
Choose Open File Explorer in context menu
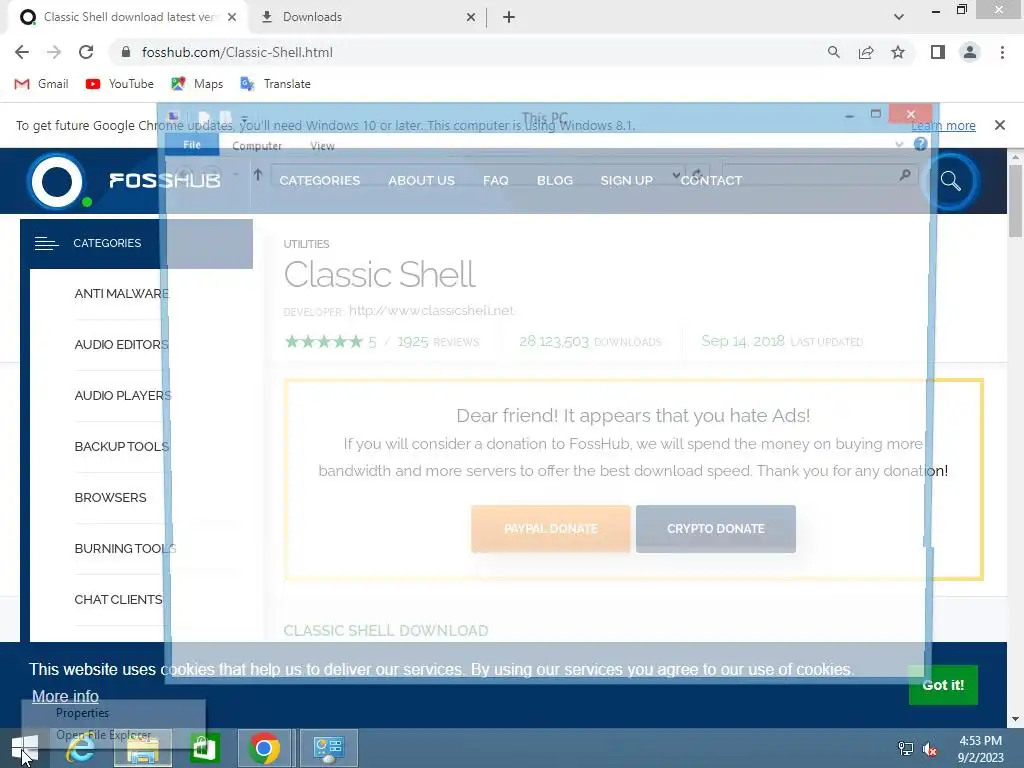[x=103, y=735]
